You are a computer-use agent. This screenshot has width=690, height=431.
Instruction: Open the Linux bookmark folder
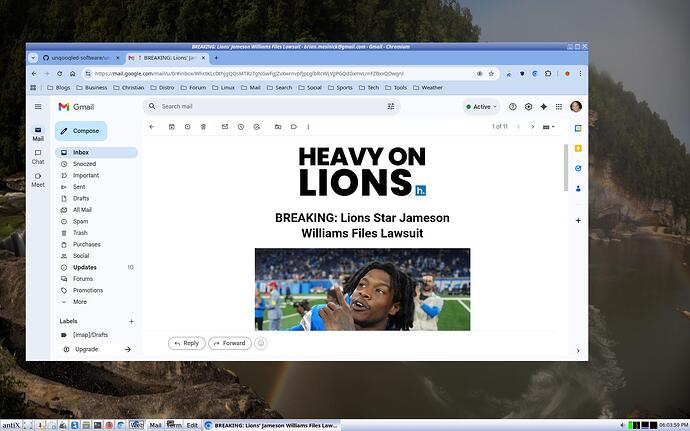(224, 88)
